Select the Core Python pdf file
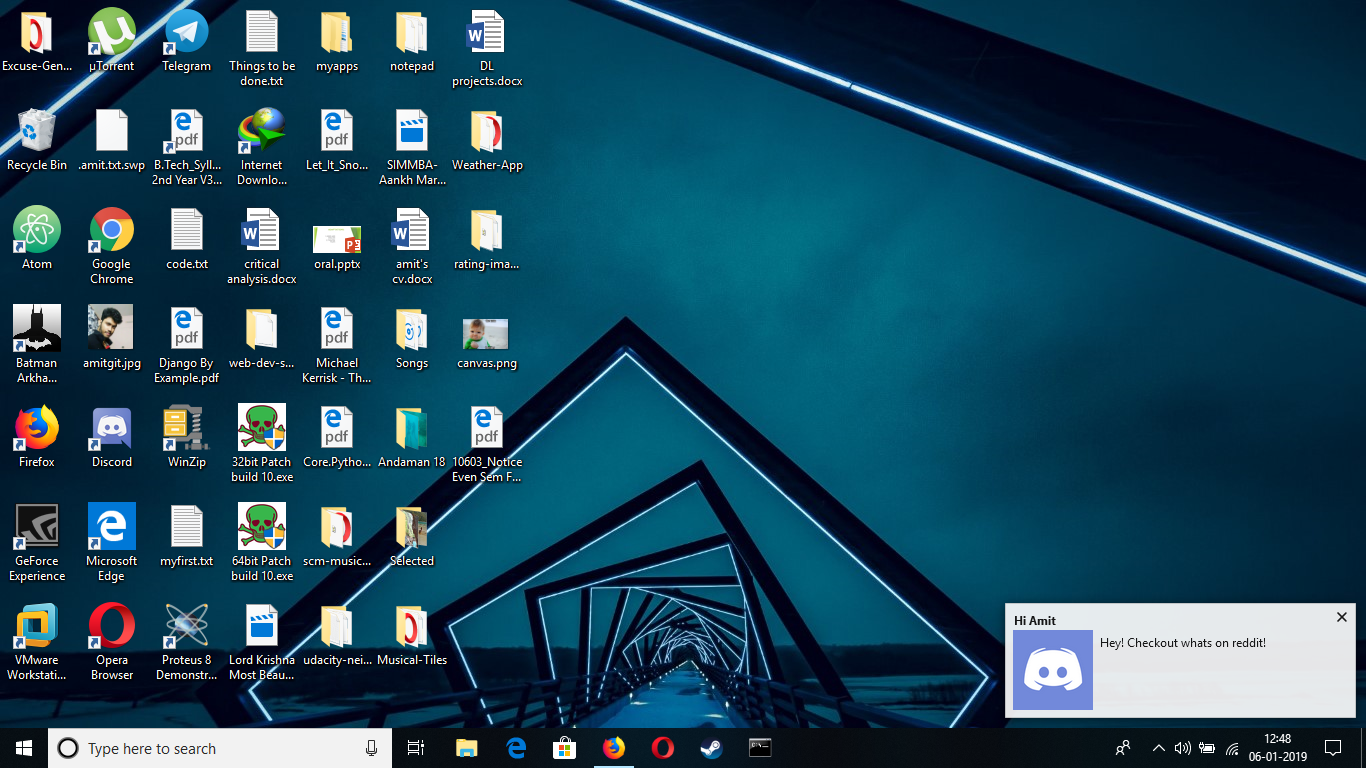The image size is (1366, 768). click(x=337, y=437)
